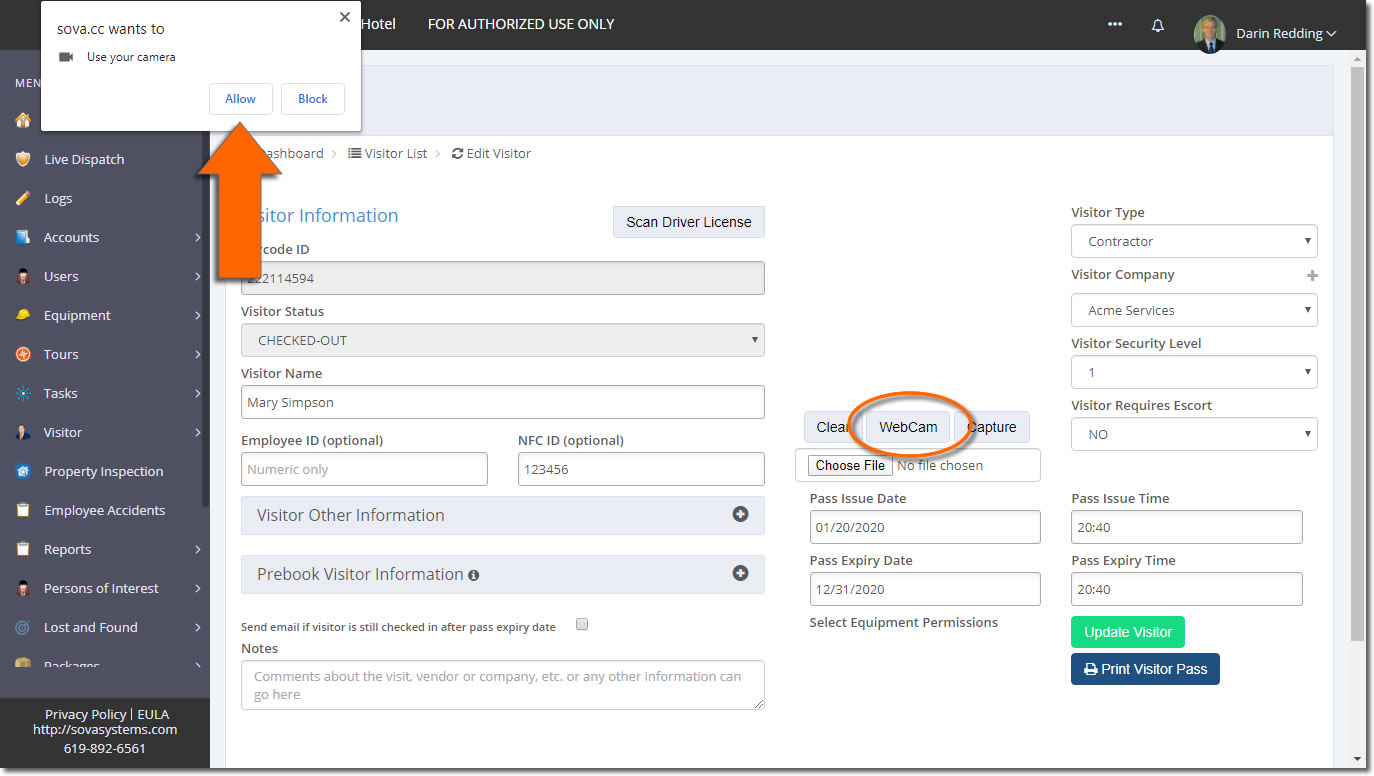The height and width of the screenshot is (776, 1374).
Task: Open the Visitor Requires Escort dropdown
Action: 1194,434
